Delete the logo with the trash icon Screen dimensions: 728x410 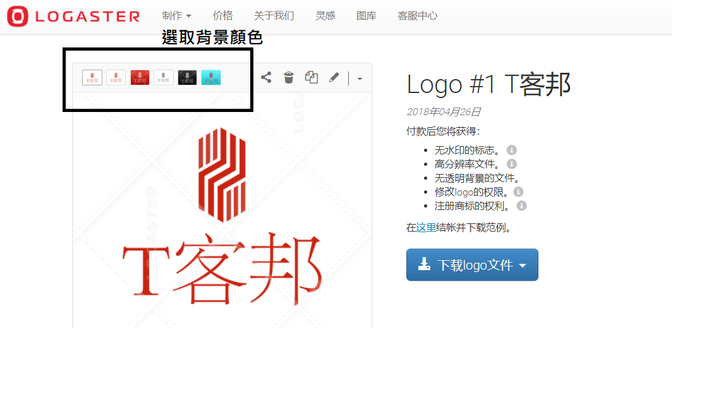coord(289,77)
